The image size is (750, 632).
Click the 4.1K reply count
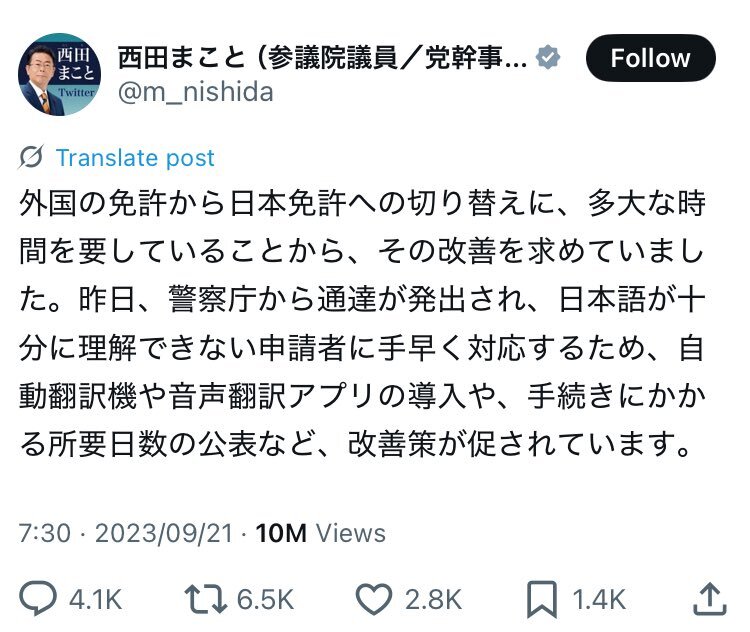tap(95, 600)
